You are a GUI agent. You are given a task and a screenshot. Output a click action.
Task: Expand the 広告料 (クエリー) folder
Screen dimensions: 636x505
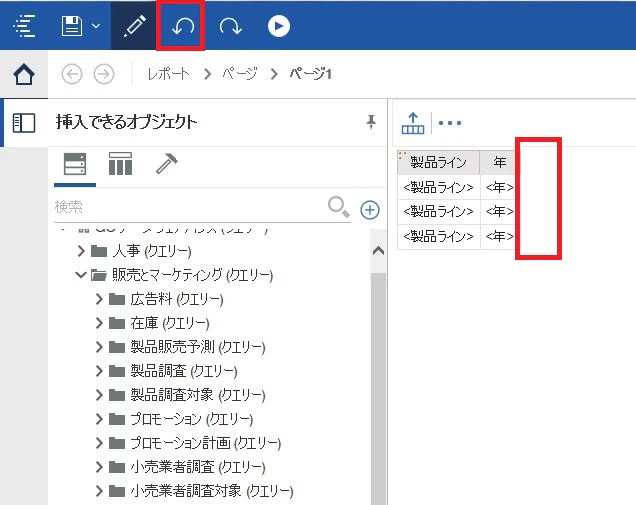click(99, 299)
